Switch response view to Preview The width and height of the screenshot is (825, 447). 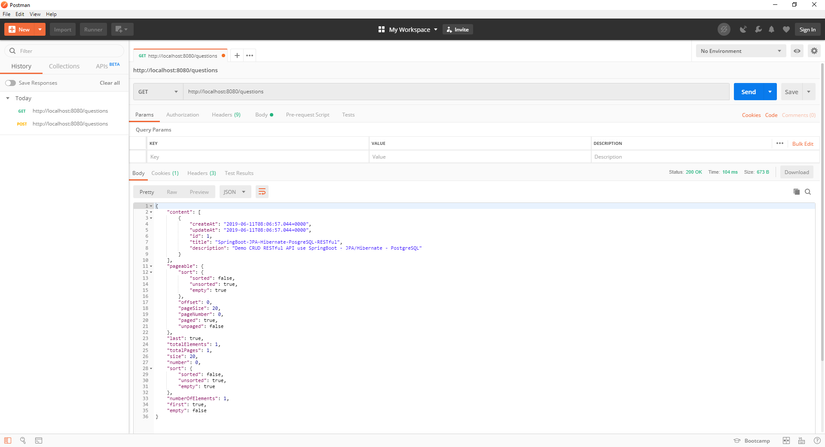coord(199,192)
